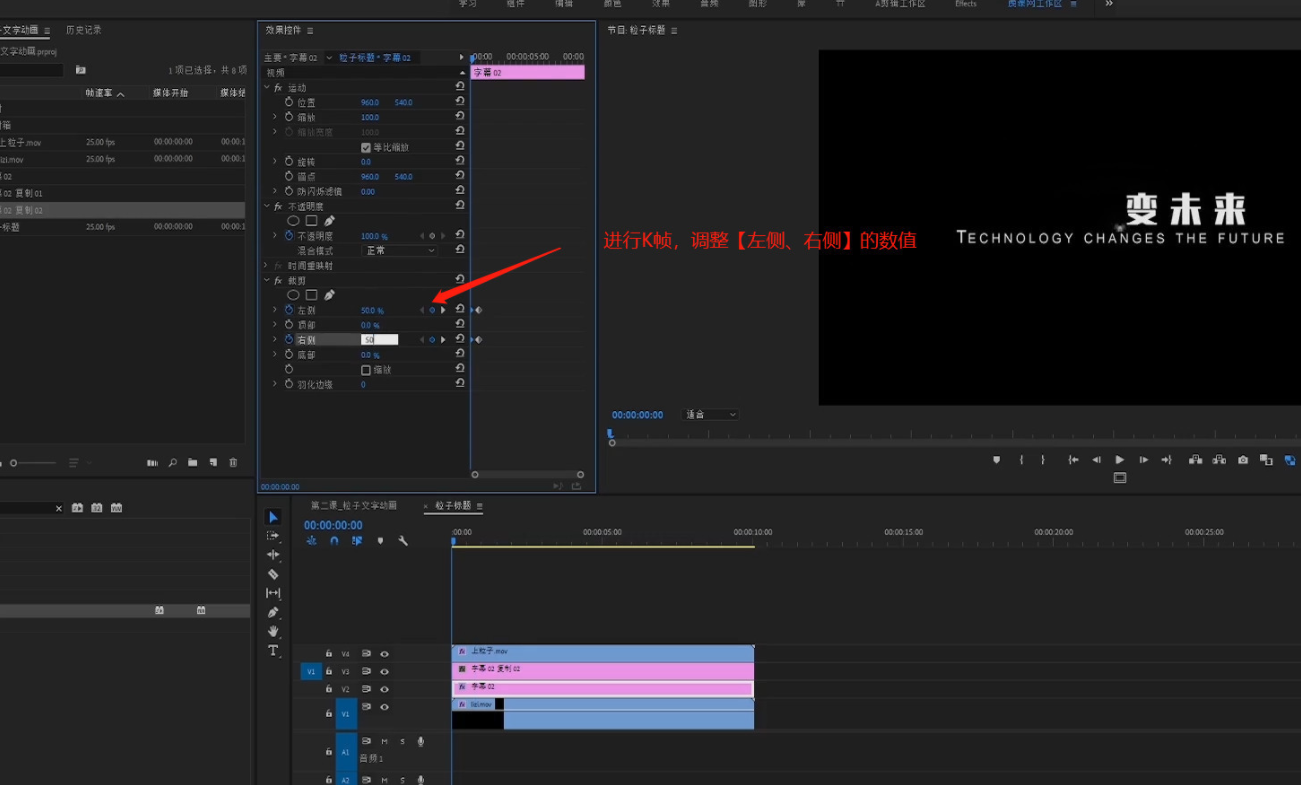This screenshot has height=785, width=1301.
Task: Click Go to In point button
Action: [1073, 460]
